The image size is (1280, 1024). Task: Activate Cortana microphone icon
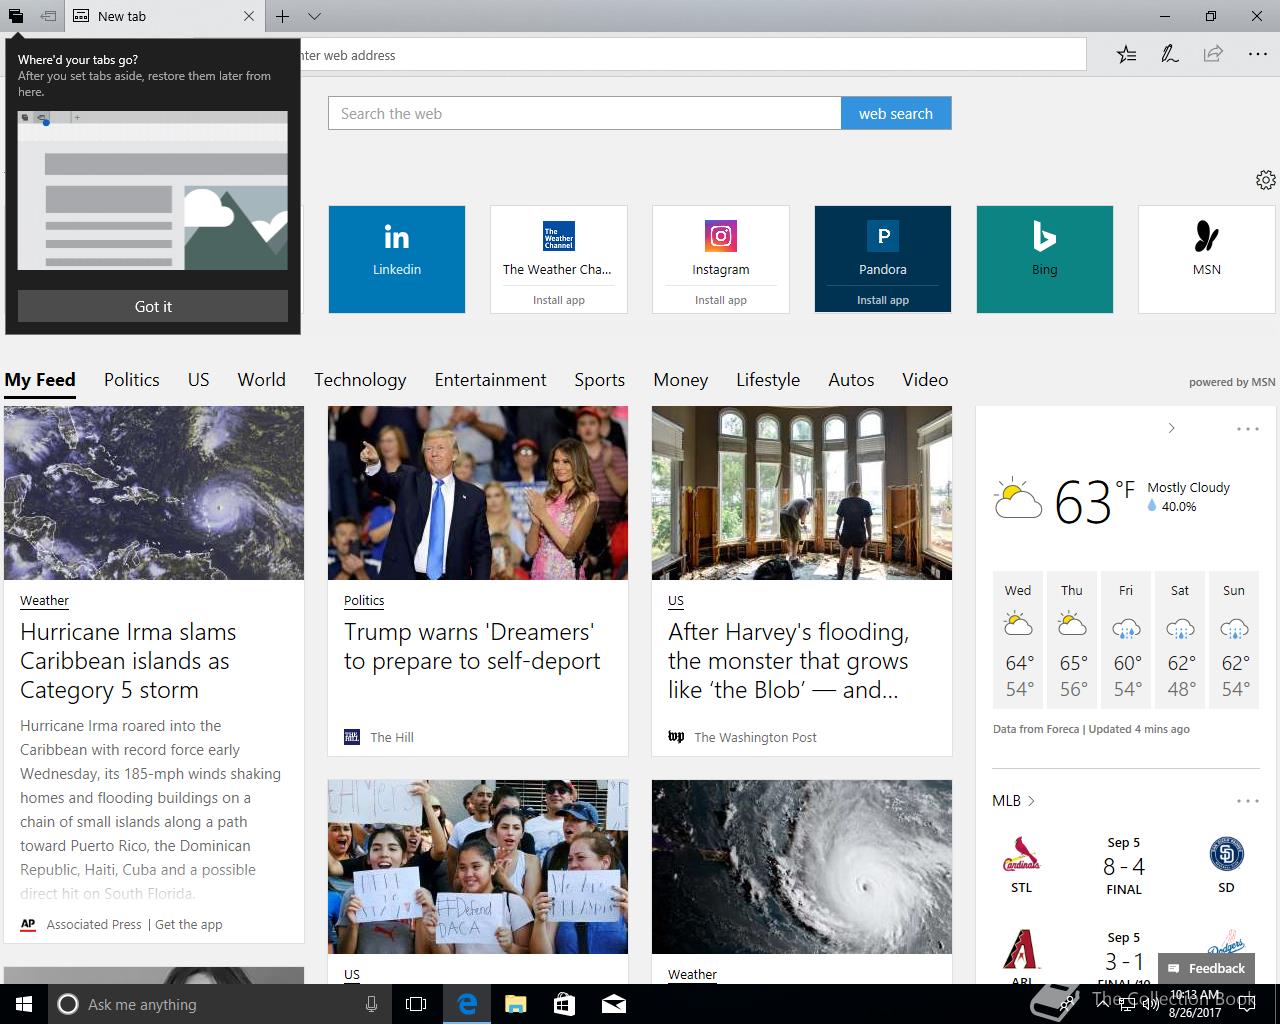point(371,1004)
